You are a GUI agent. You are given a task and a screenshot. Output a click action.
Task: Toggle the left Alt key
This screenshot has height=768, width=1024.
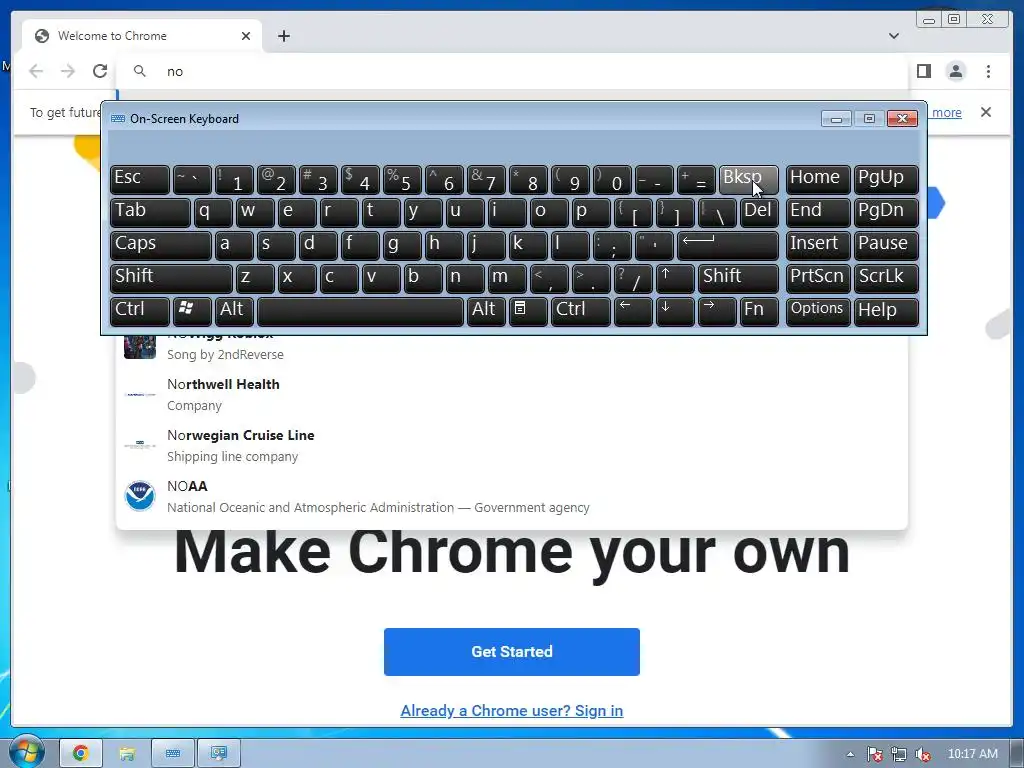234,312
